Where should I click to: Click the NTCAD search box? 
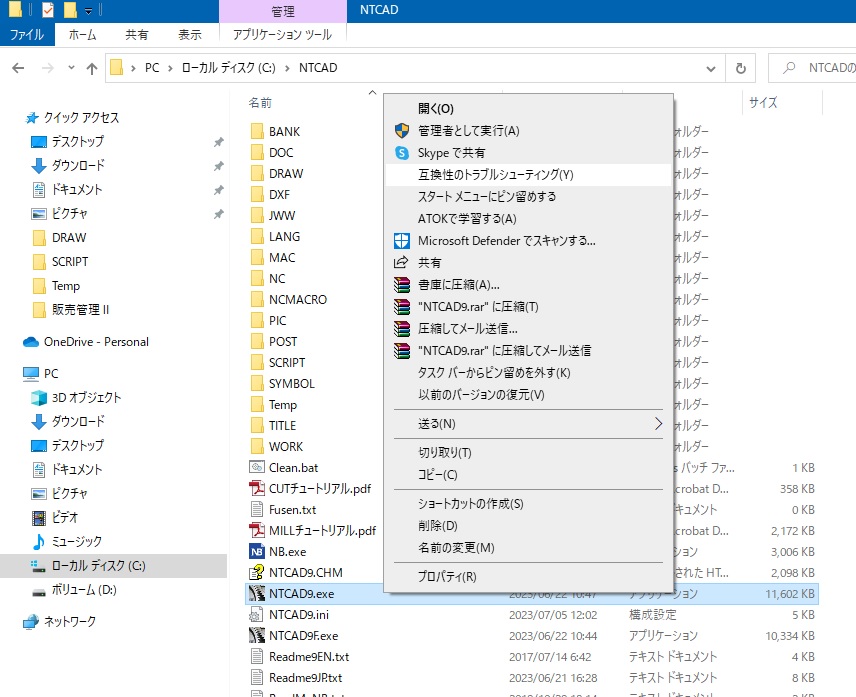point(813,68)
